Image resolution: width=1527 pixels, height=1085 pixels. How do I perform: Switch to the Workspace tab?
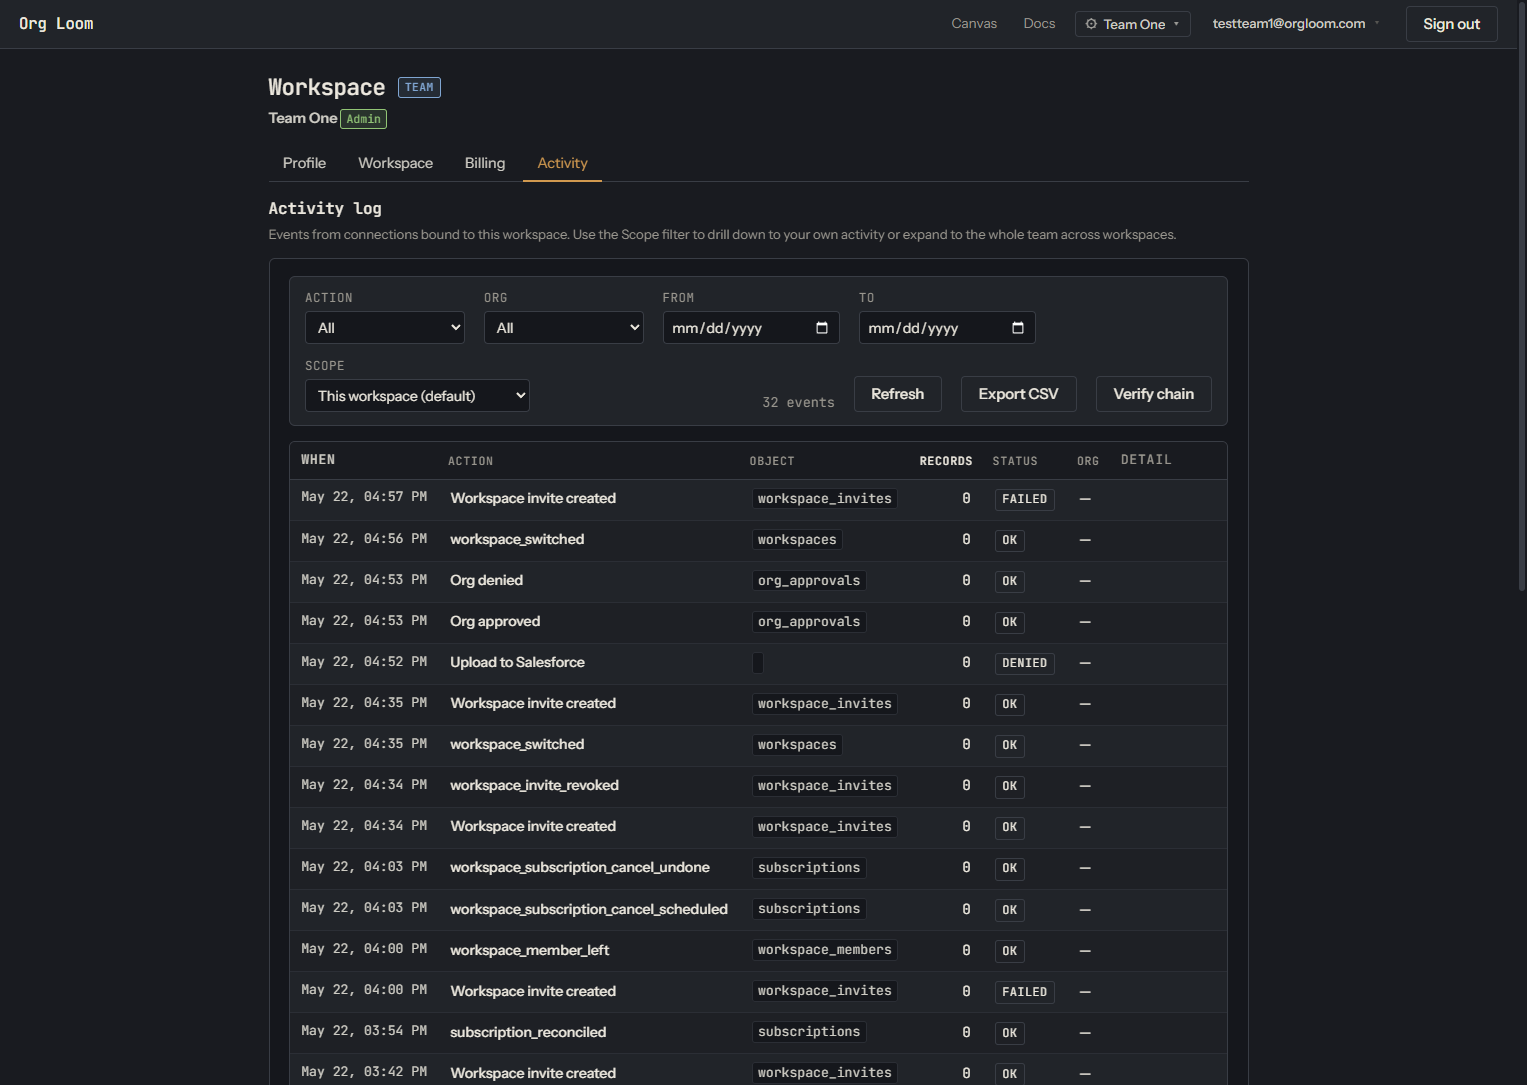(x=395, y=163)
